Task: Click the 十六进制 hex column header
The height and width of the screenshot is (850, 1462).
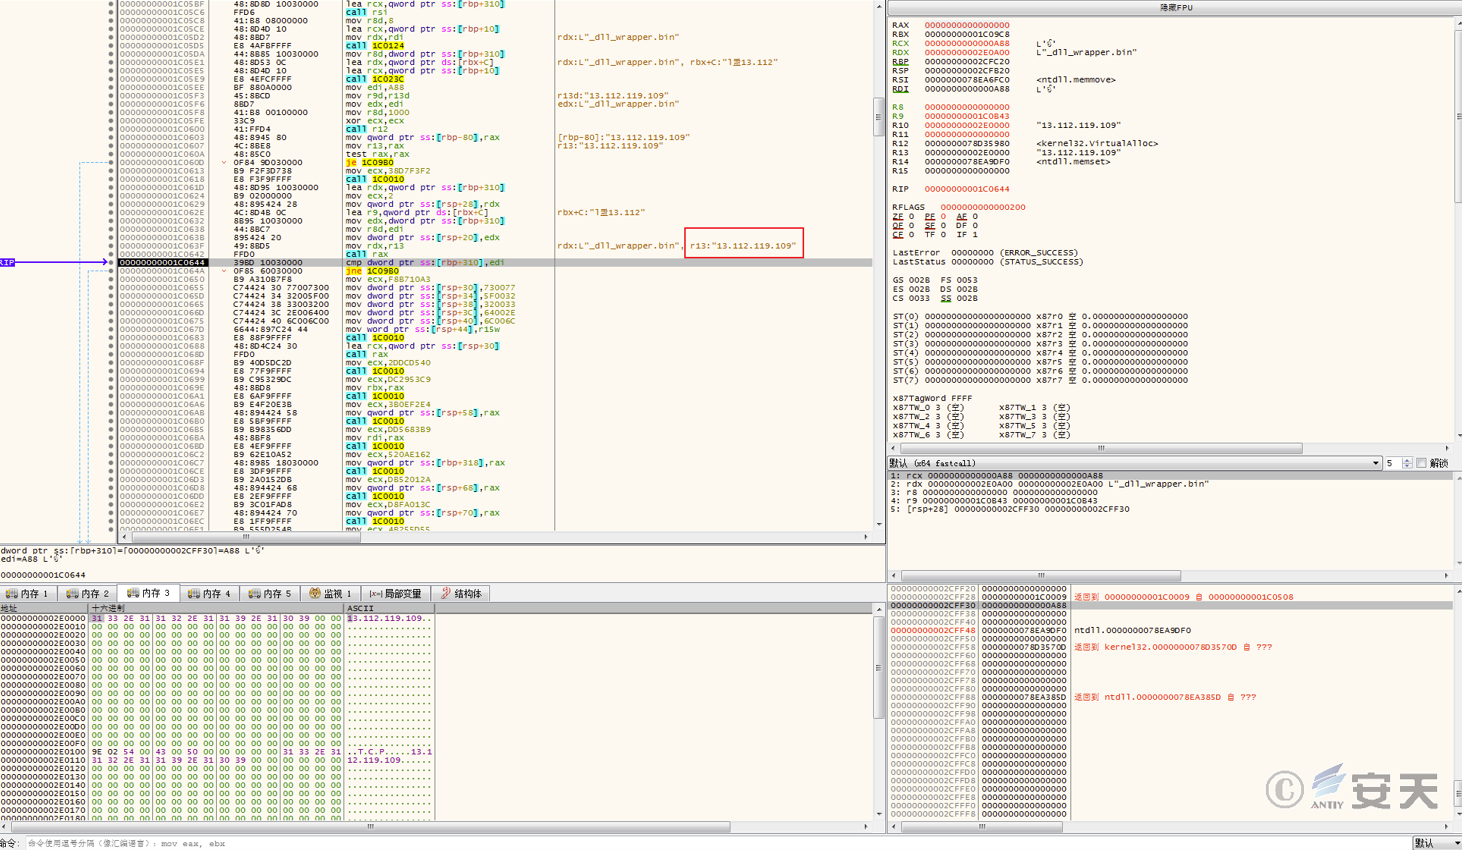Action: pyautogui.click(x=108, y=608)
